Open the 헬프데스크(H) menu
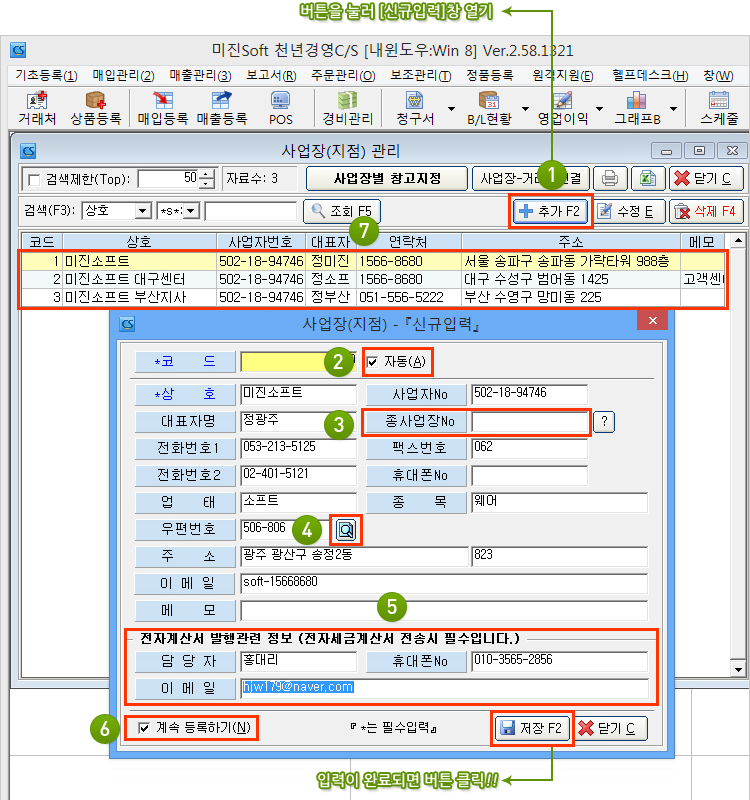The image size is (750, 800). pyautogui.click(x=650, y=76)
